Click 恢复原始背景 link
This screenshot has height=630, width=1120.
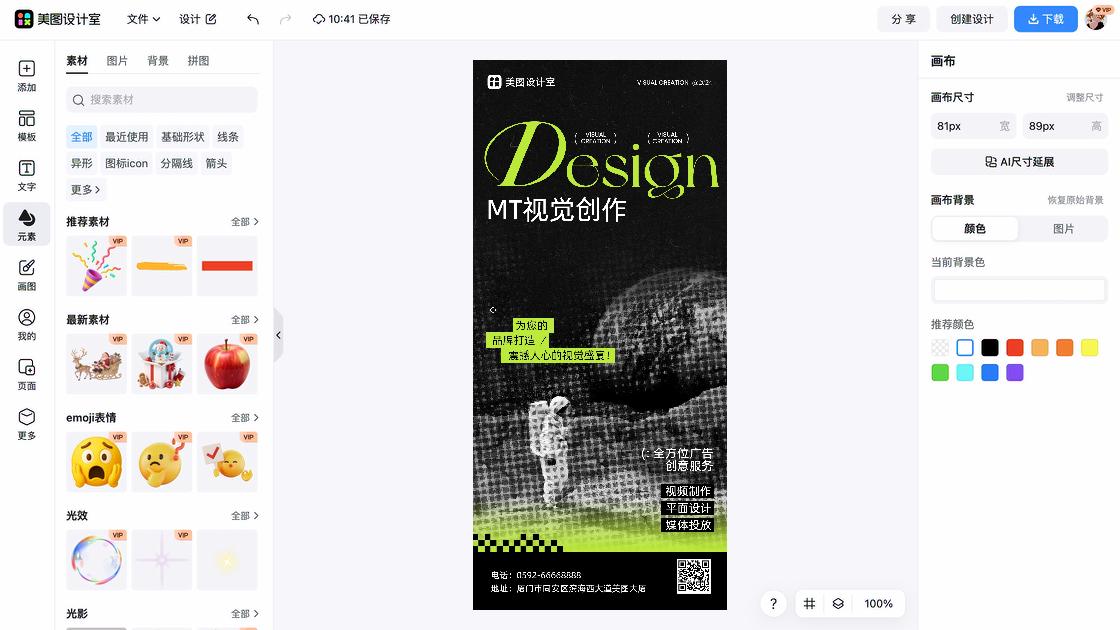coord(1076,200)
